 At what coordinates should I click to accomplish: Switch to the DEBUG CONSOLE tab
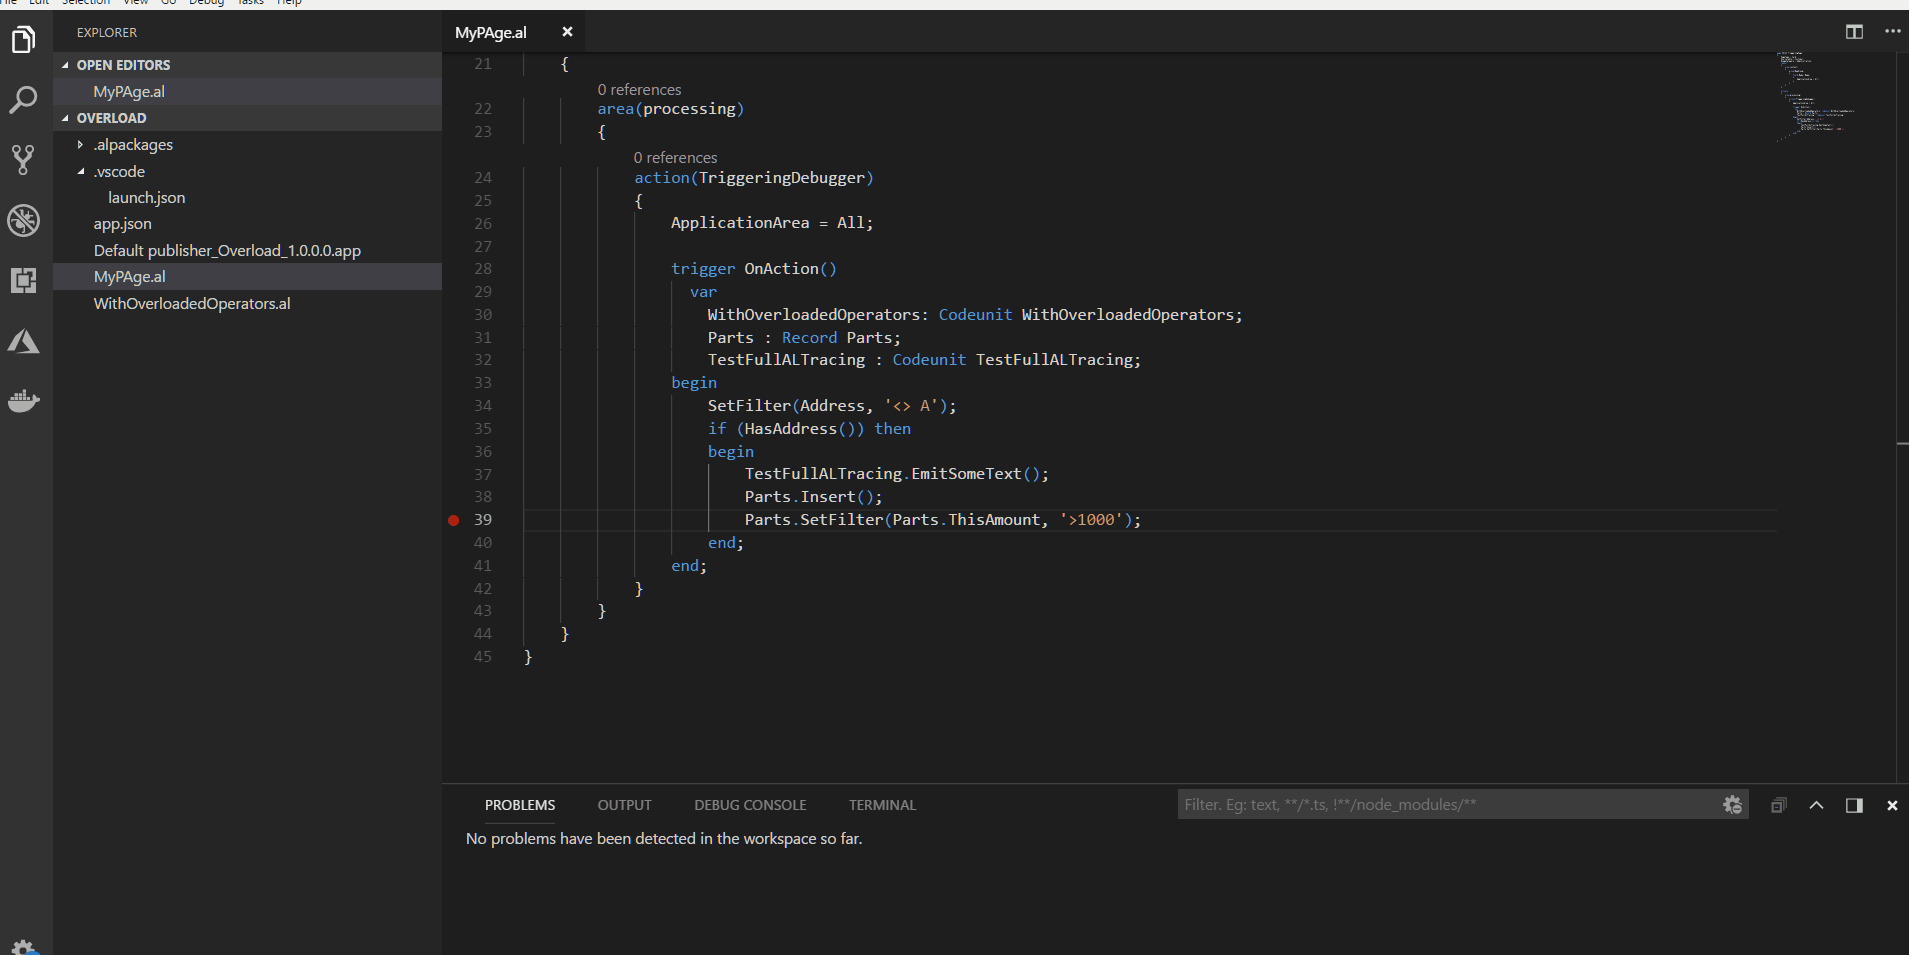750,806
